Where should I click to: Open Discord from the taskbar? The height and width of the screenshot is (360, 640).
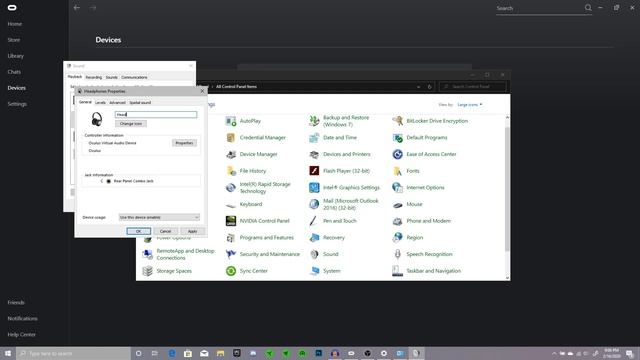pos(253,353)
